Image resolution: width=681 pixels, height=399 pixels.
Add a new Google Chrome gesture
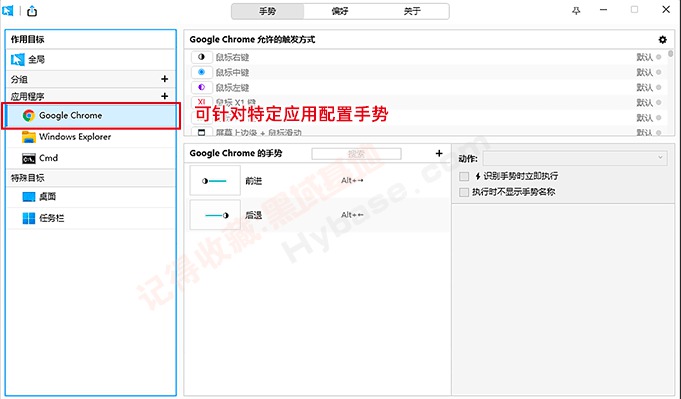[x=439, y=153]
